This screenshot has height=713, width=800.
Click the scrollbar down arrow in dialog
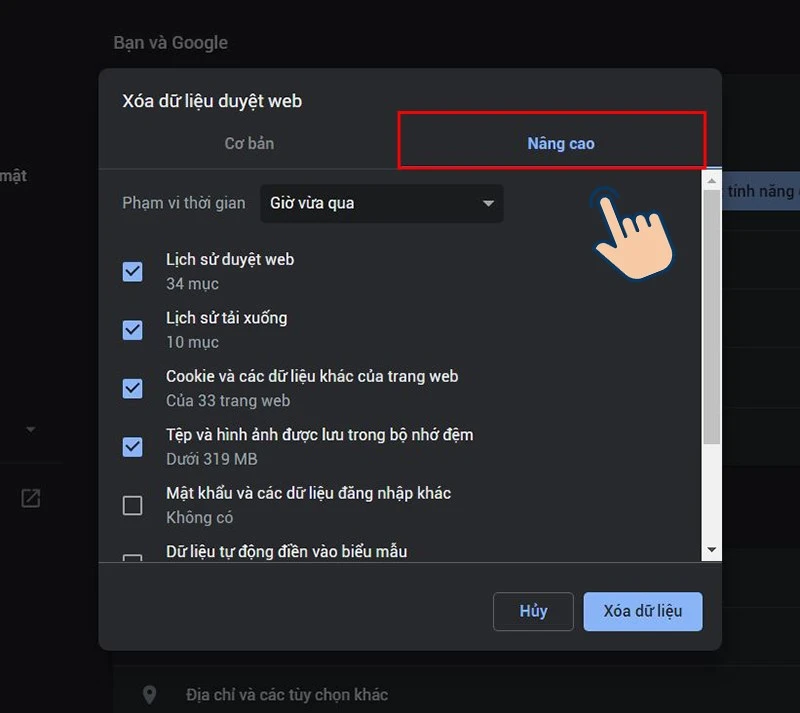tap(712, 550)
